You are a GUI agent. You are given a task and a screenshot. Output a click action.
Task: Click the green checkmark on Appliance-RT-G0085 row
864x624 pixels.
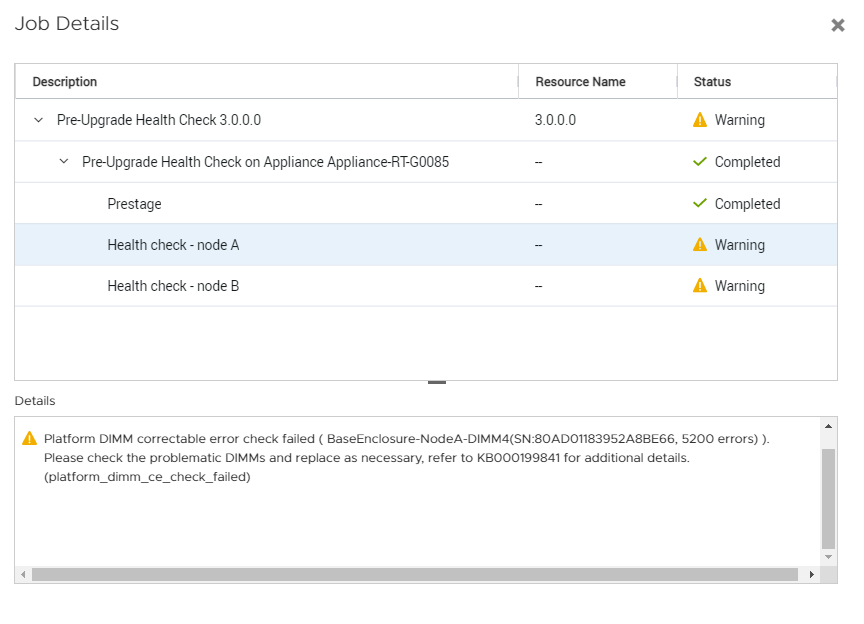click(x=699, y=161)
